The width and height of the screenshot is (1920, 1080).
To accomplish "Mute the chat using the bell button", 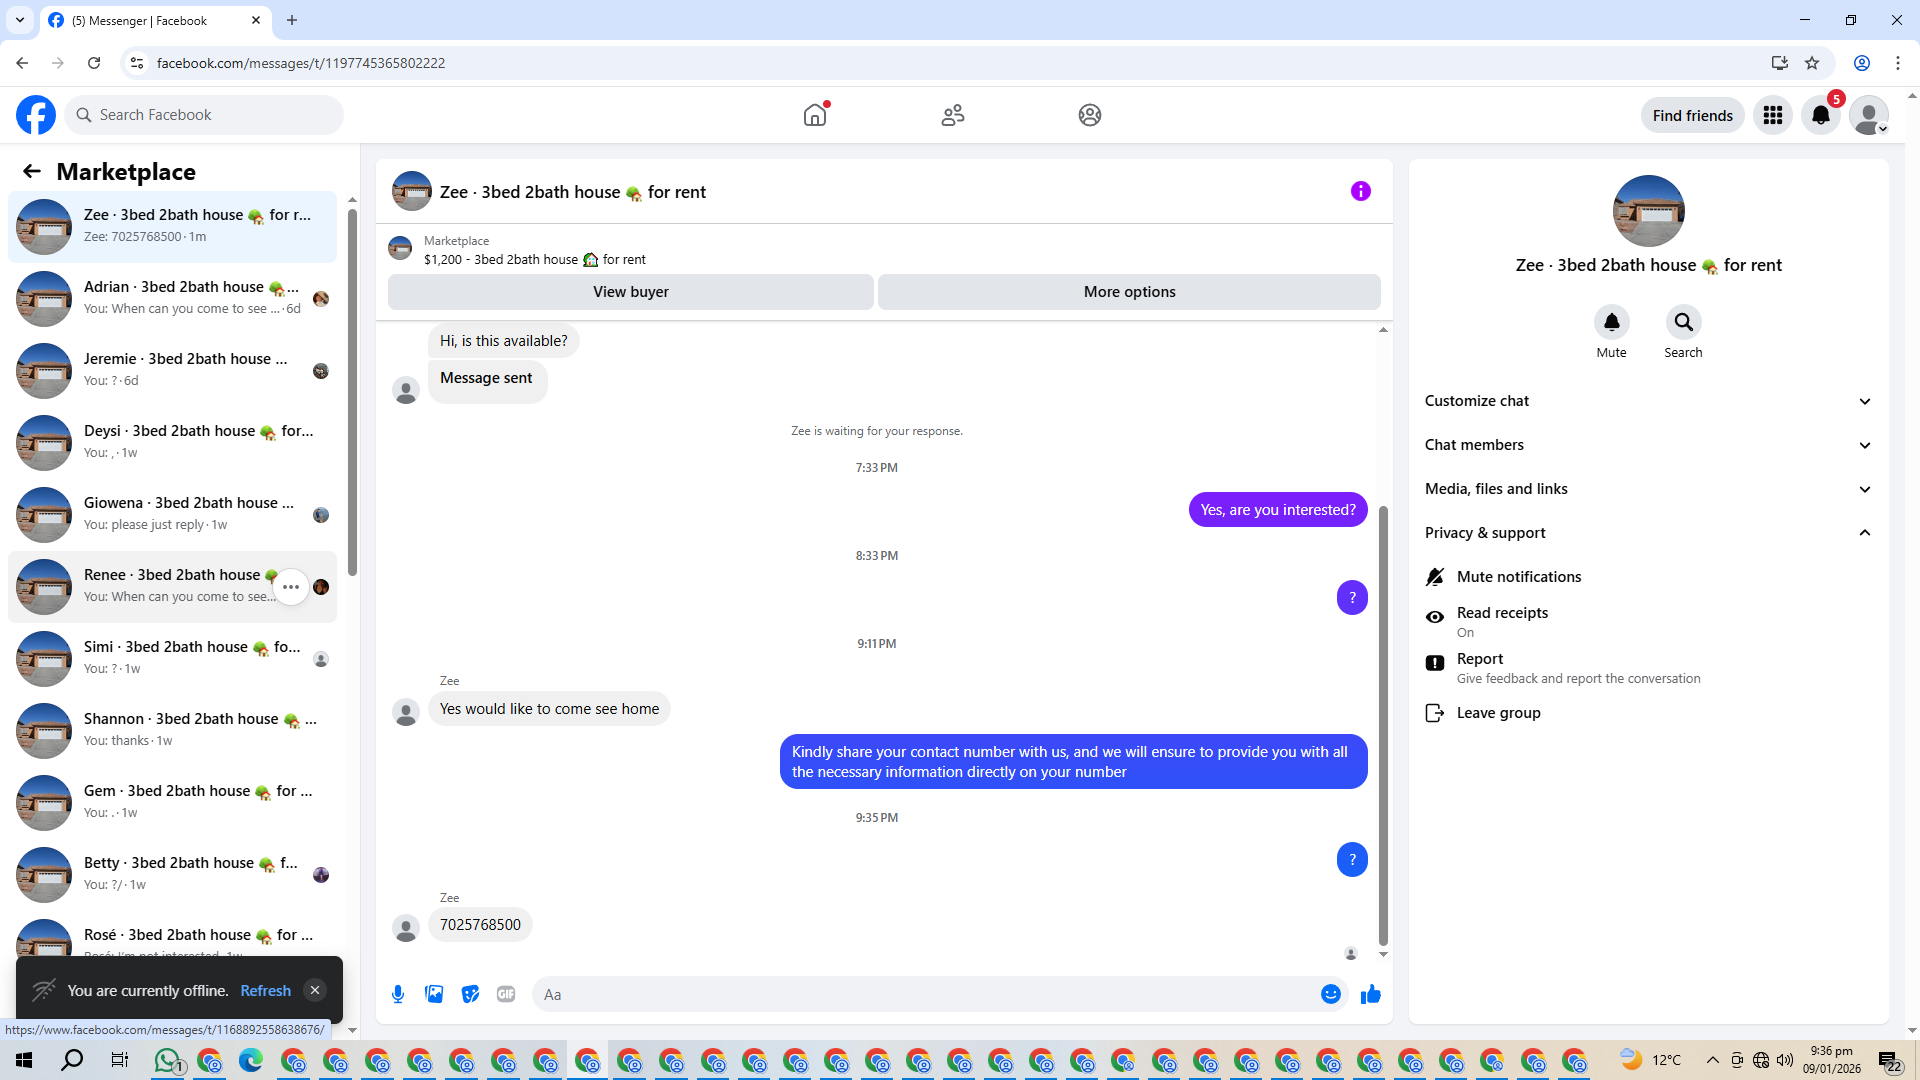I will click(1611, 322).
